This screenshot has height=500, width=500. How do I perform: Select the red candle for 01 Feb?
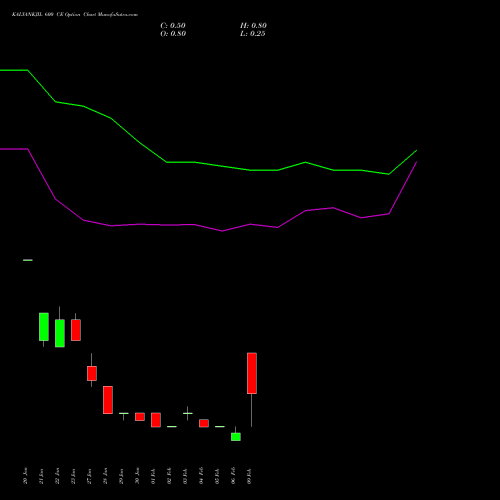(x=156, y=420)
